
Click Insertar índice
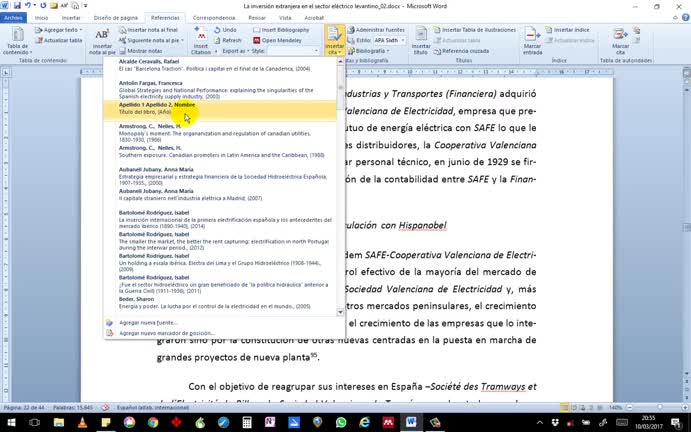point(568,30)
